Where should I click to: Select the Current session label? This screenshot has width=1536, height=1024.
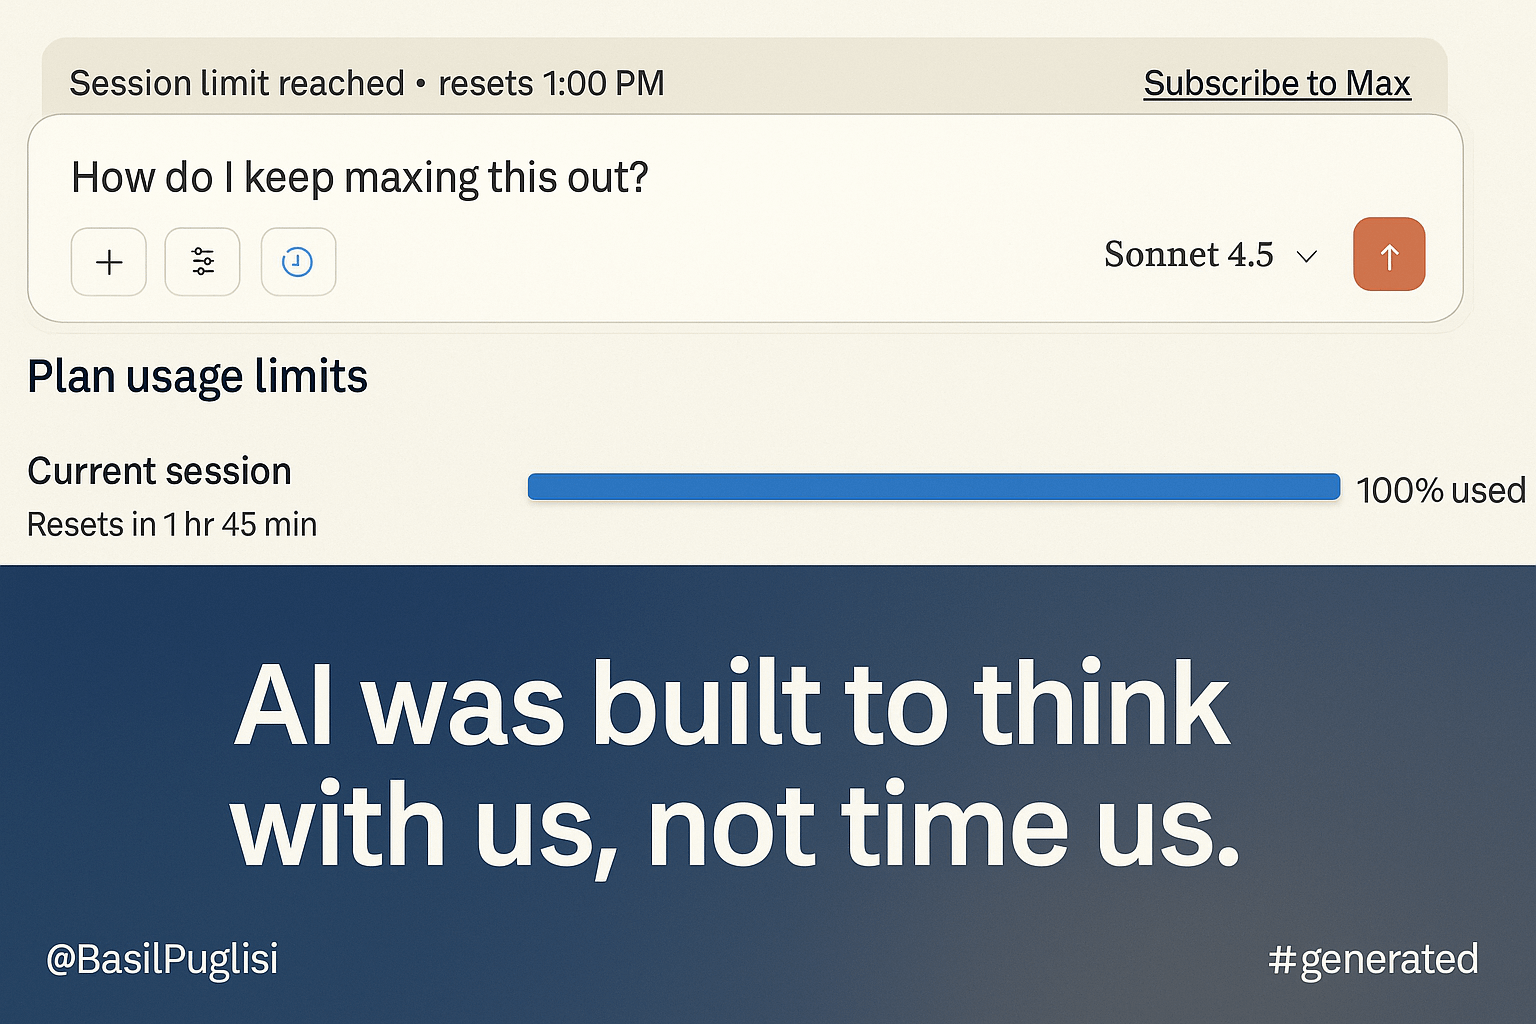tap(159, 471)
